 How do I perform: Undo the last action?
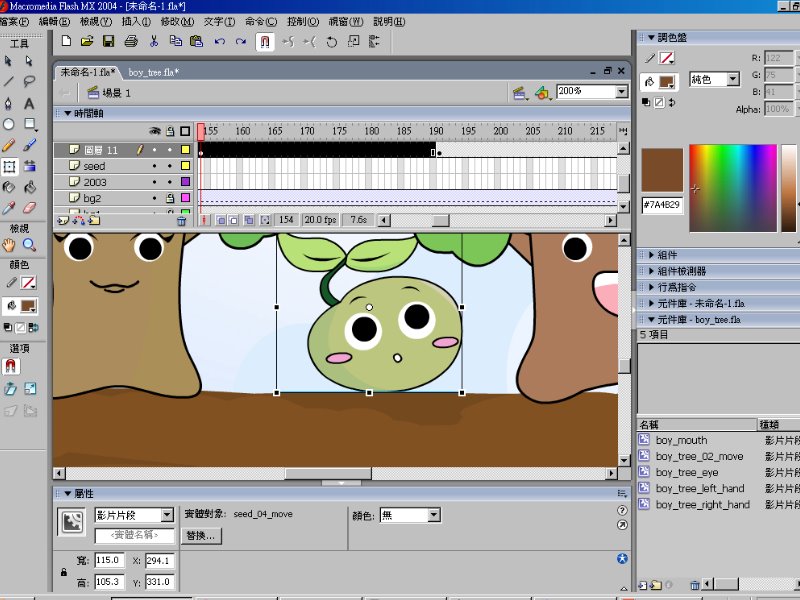tap(219, 41)
